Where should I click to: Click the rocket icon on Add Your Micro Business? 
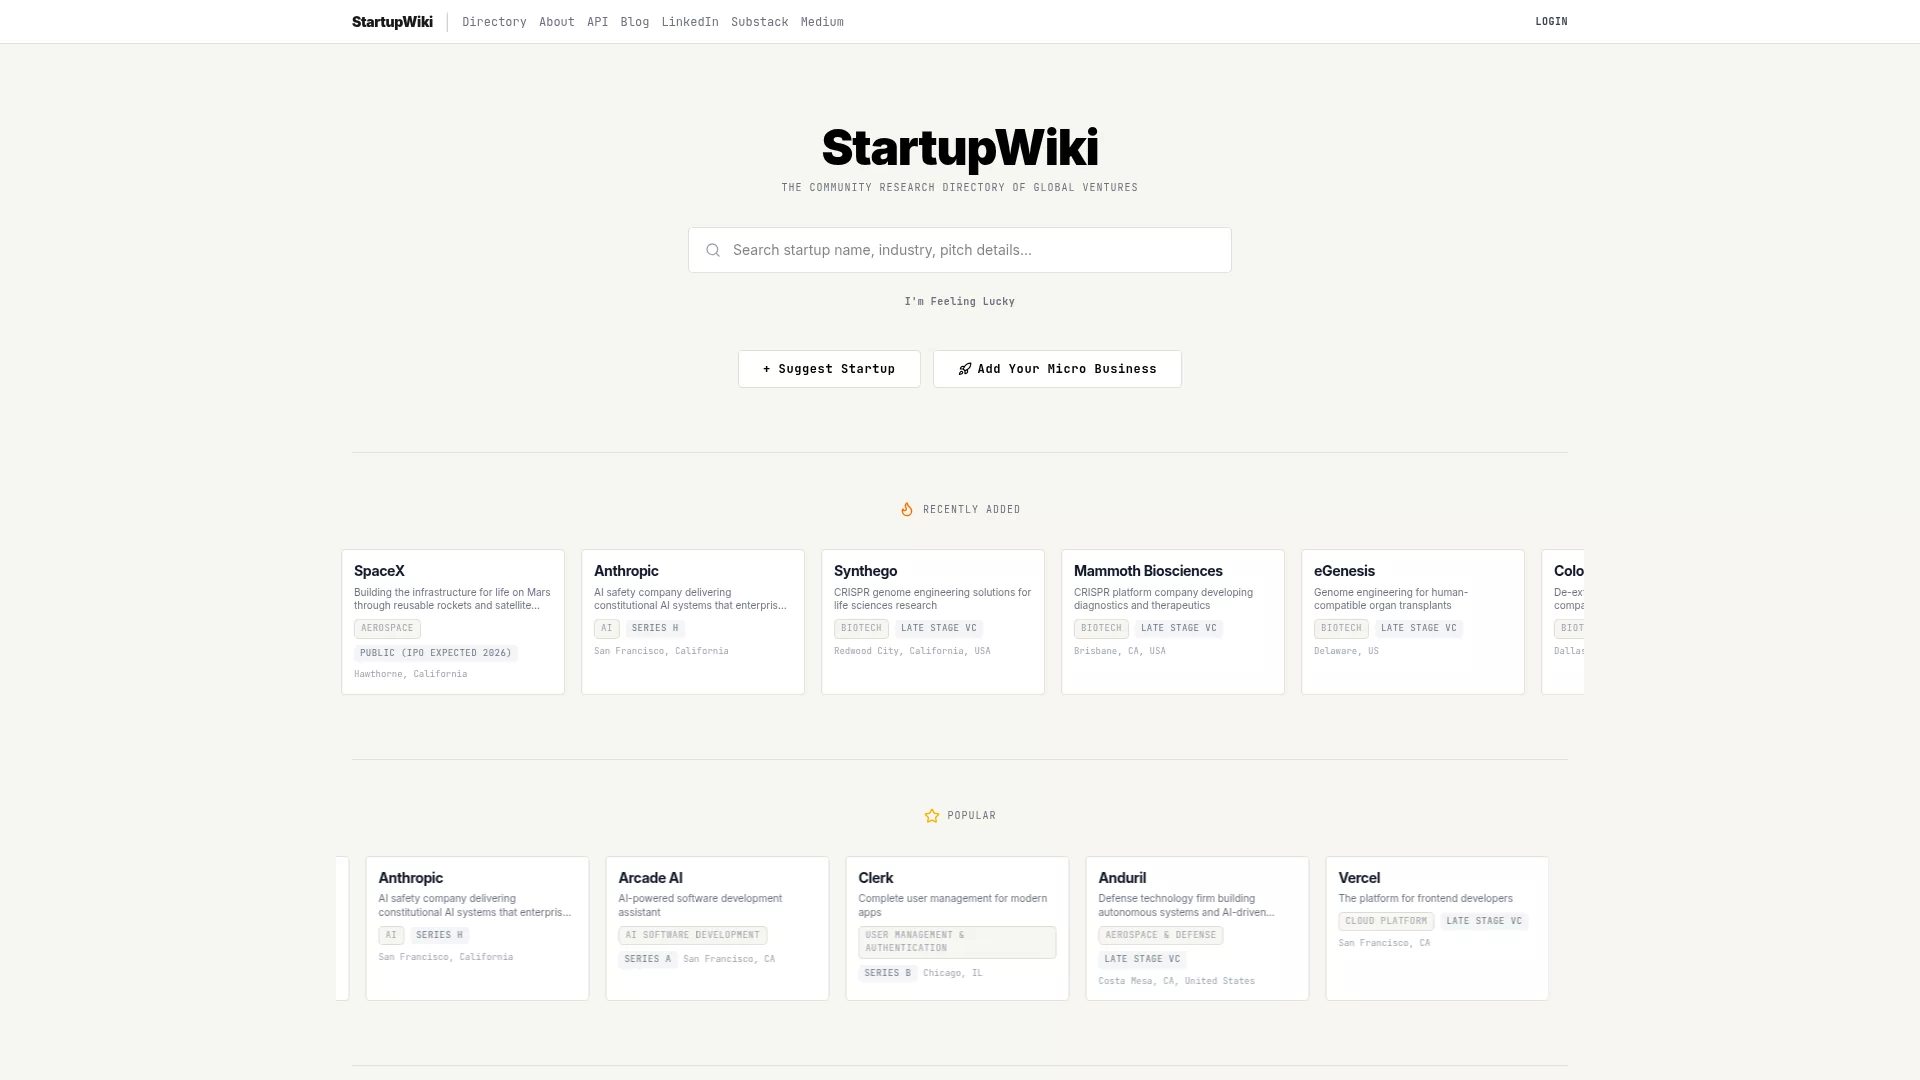(x=965, y=369)
